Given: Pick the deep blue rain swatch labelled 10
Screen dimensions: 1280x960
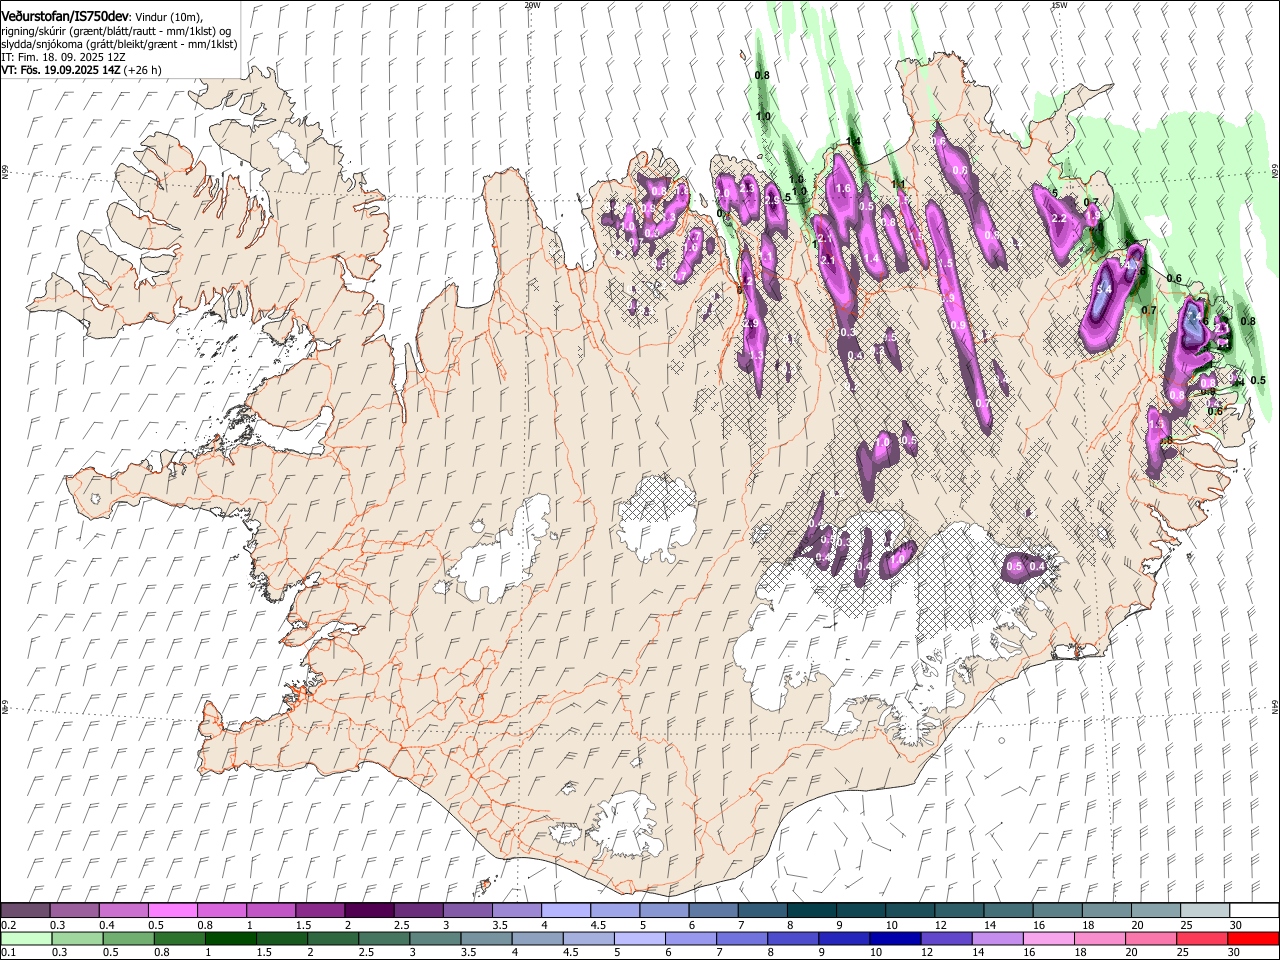Looking at the screenshot, I should click(894, 938).
